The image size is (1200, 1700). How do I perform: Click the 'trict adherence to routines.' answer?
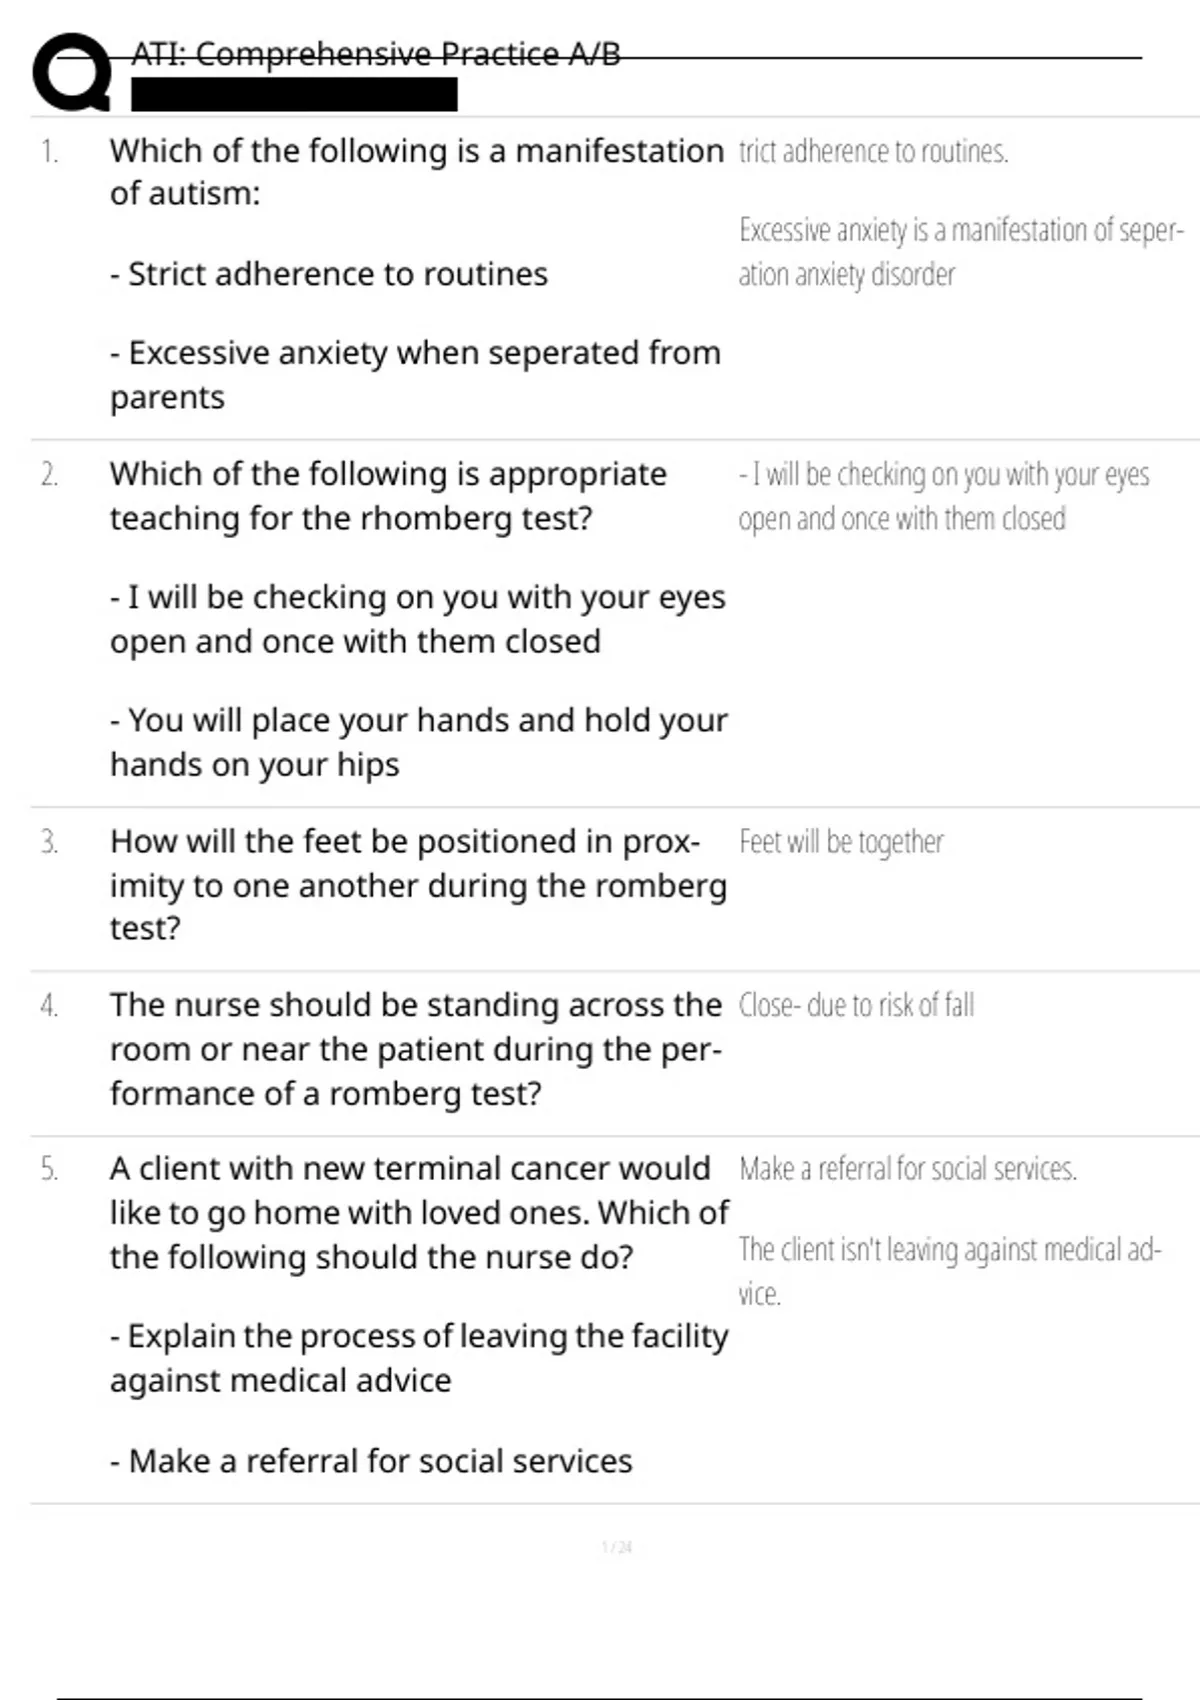tap(873, 152)
